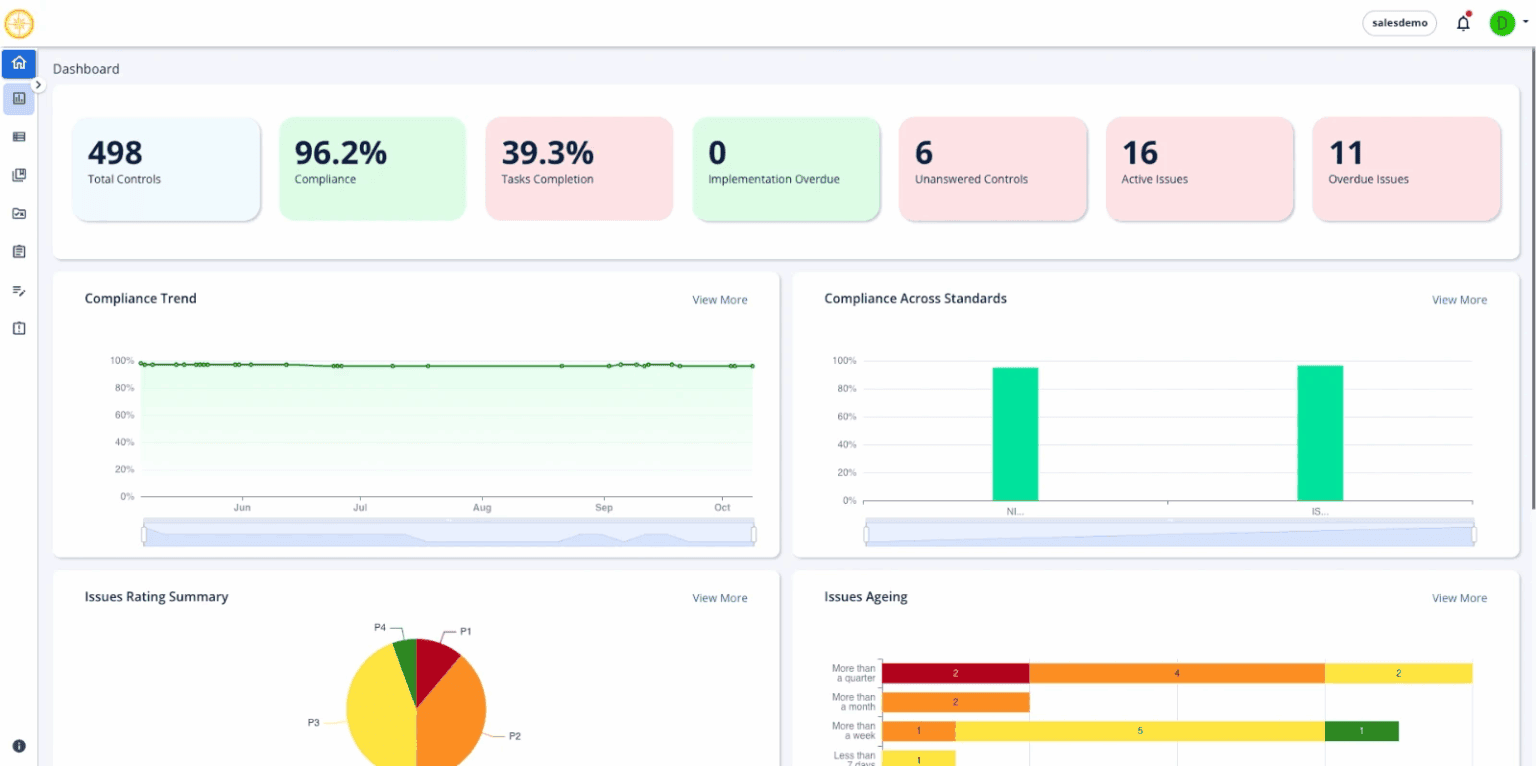Screen dimensions: 1536x766
Task: Click green segment in More than a week row
Action: click(1361, 731)
